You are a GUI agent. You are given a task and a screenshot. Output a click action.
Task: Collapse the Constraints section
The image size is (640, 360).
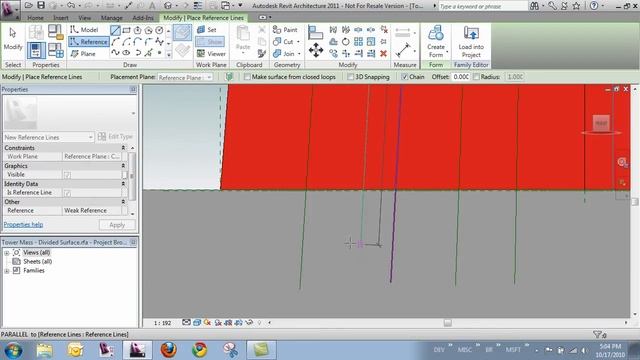123,148
